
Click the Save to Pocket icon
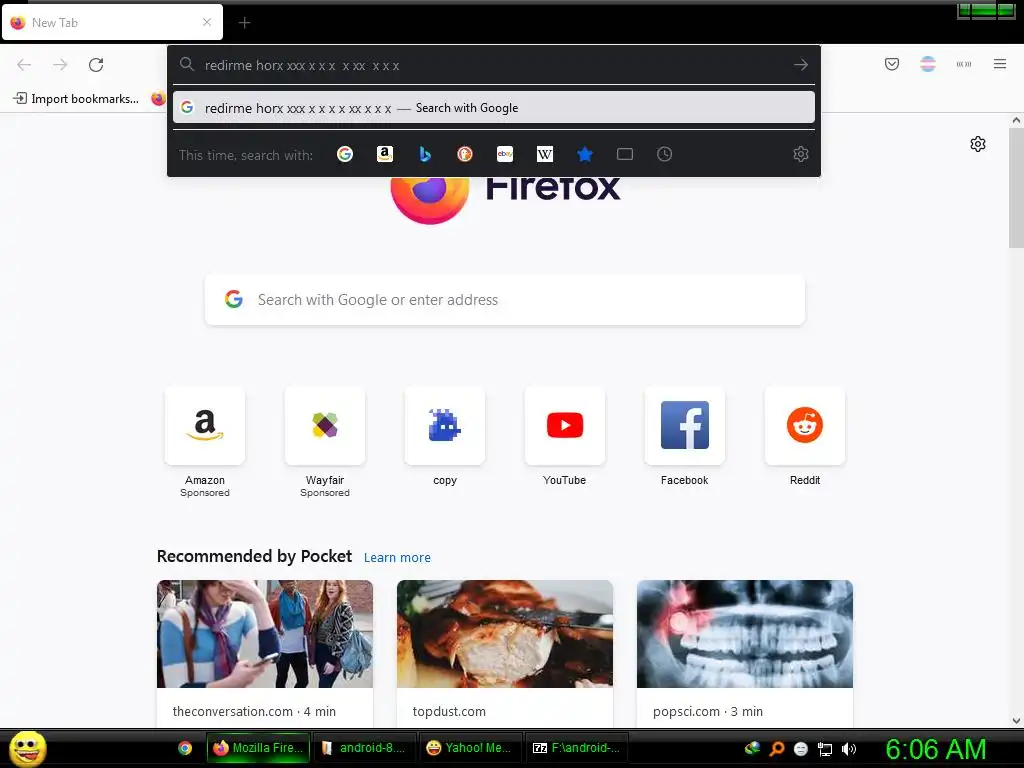tap(891, 64)
